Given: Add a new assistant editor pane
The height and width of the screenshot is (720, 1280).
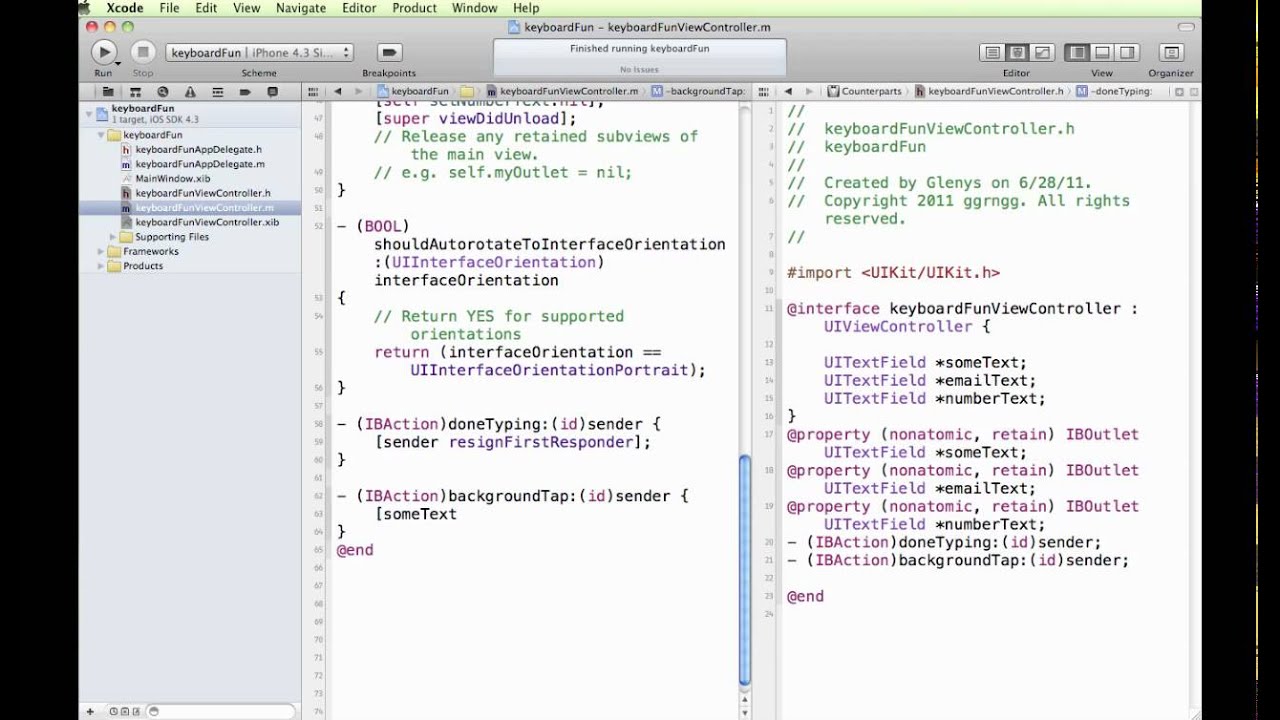Looking at the screenshot, I should coord(1180,91).
